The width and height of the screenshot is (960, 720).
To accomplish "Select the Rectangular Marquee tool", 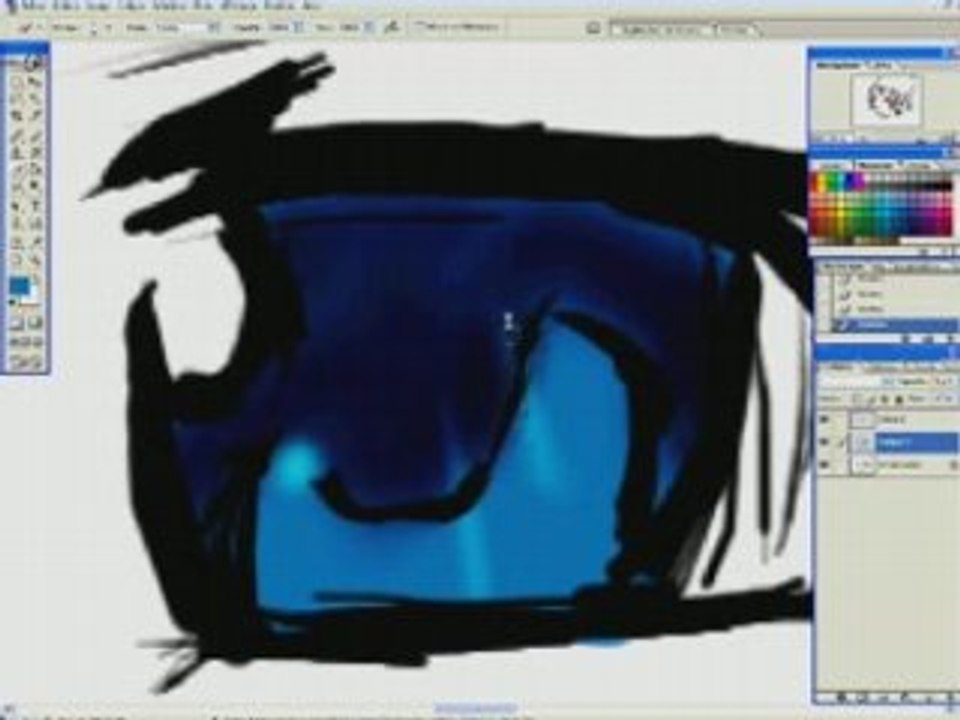I will [x=17, y=81].
